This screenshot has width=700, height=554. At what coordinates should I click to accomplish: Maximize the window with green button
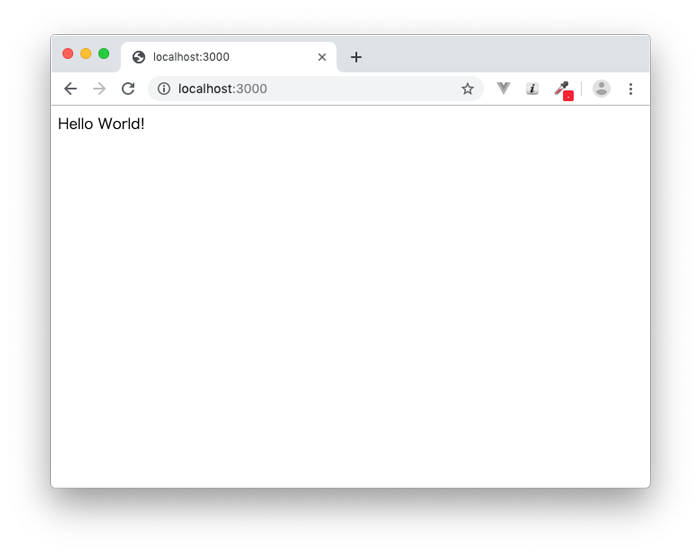point(104,54)
